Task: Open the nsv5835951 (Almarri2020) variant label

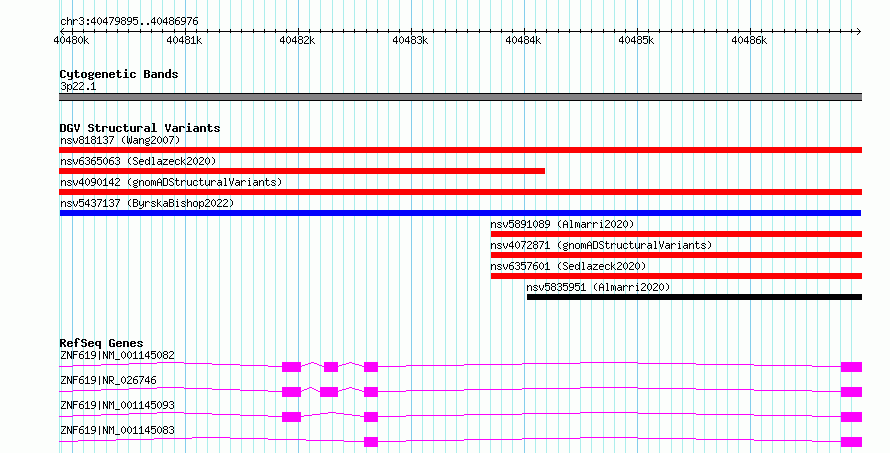Action: tap(598, 287)
